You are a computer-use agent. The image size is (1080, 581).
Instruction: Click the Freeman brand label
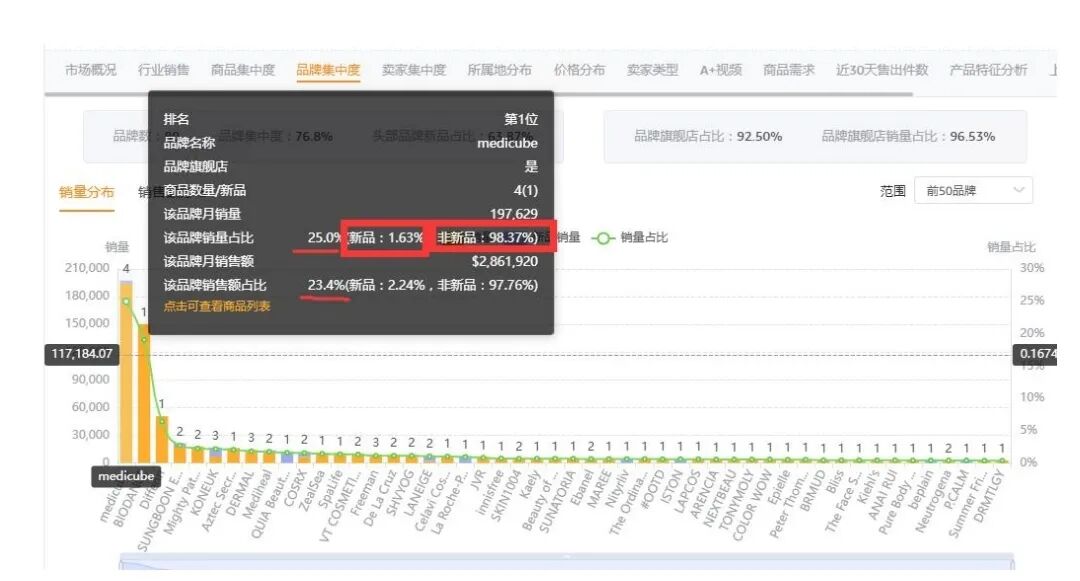pyautogui.click(x=364, y=494)
